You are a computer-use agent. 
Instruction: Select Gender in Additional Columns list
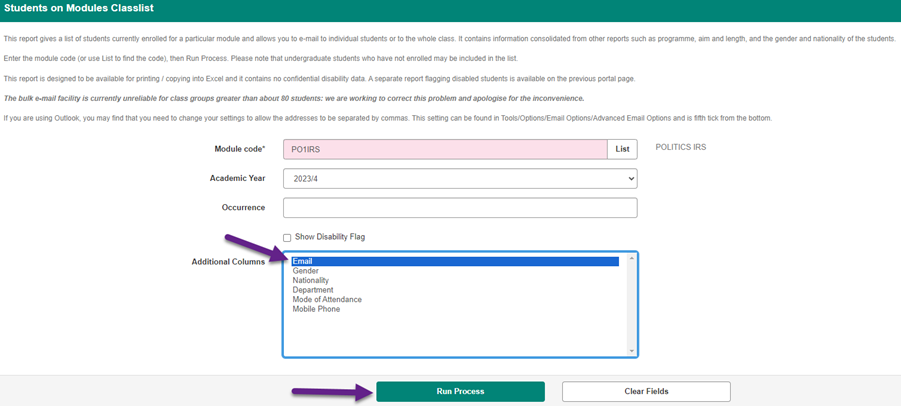[306, 271]
